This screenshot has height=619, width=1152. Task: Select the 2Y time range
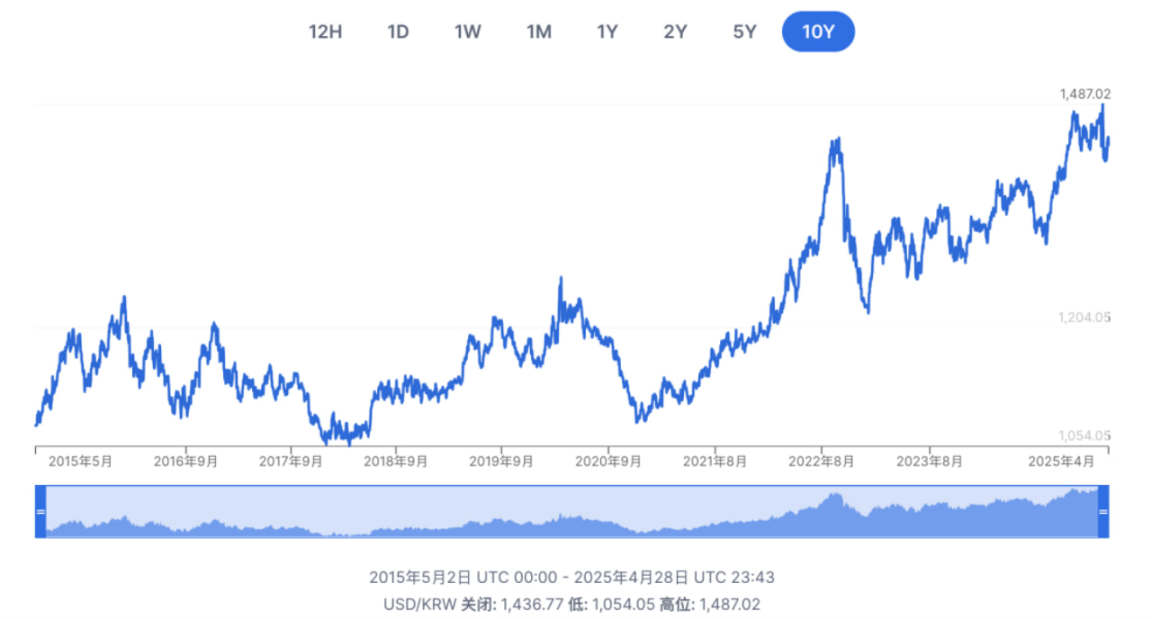pos(675,31)
